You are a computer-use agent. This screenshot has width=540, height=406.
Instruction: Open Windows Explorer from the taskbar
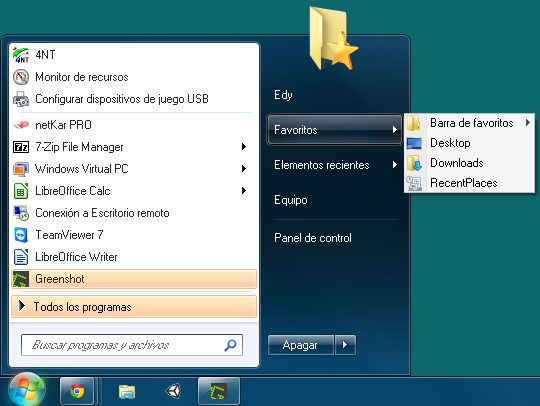coord(127,392)
